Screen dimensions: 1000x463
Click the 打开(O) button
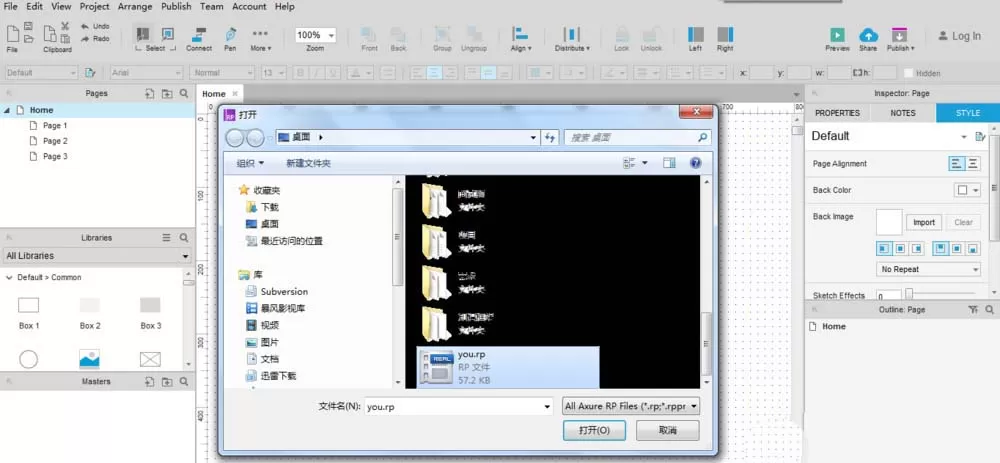pyautogui.click(x=594, y=430)
